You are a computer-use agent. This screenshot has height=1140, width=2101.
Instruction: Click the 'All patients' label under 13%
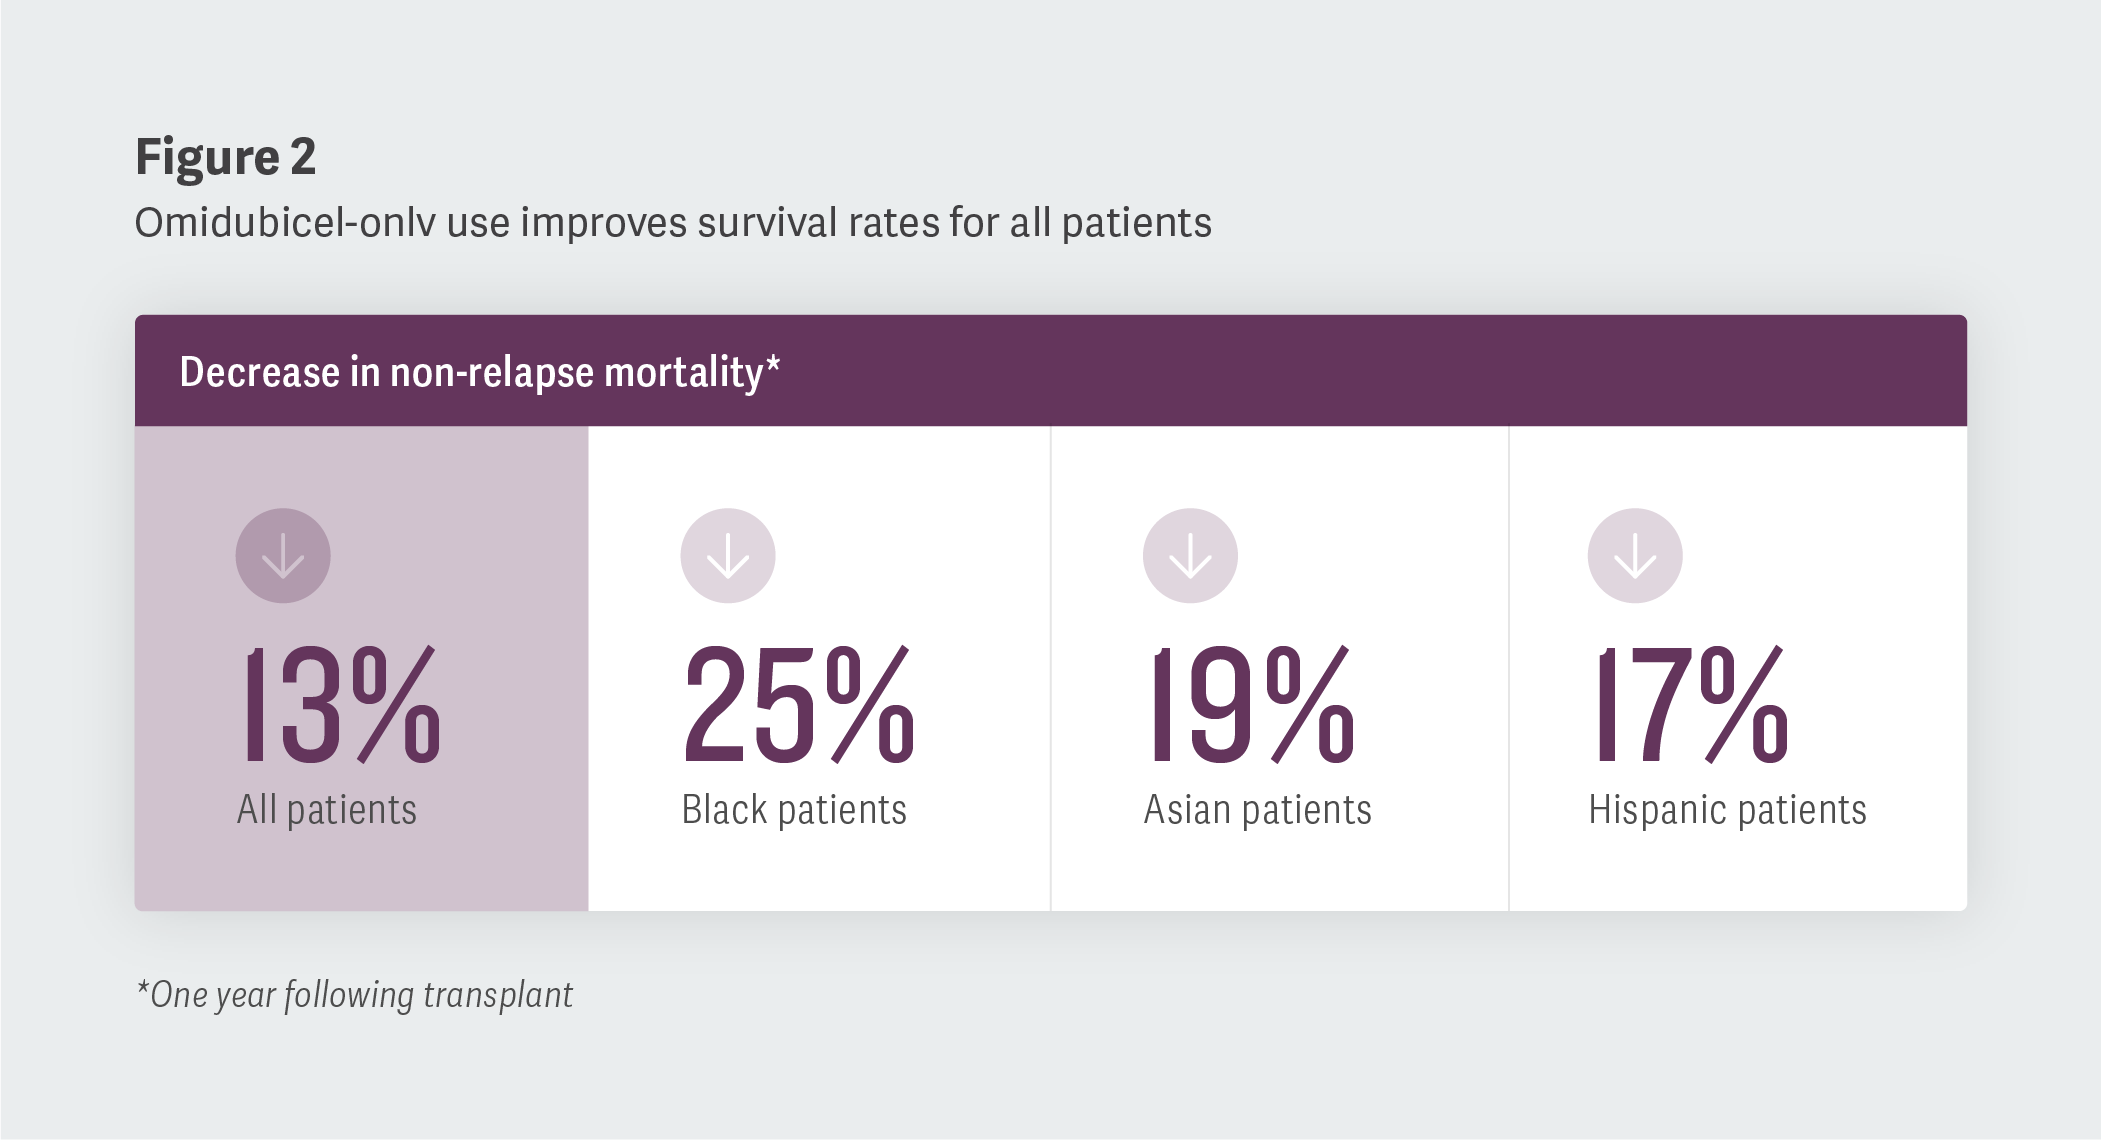[326, 810]
